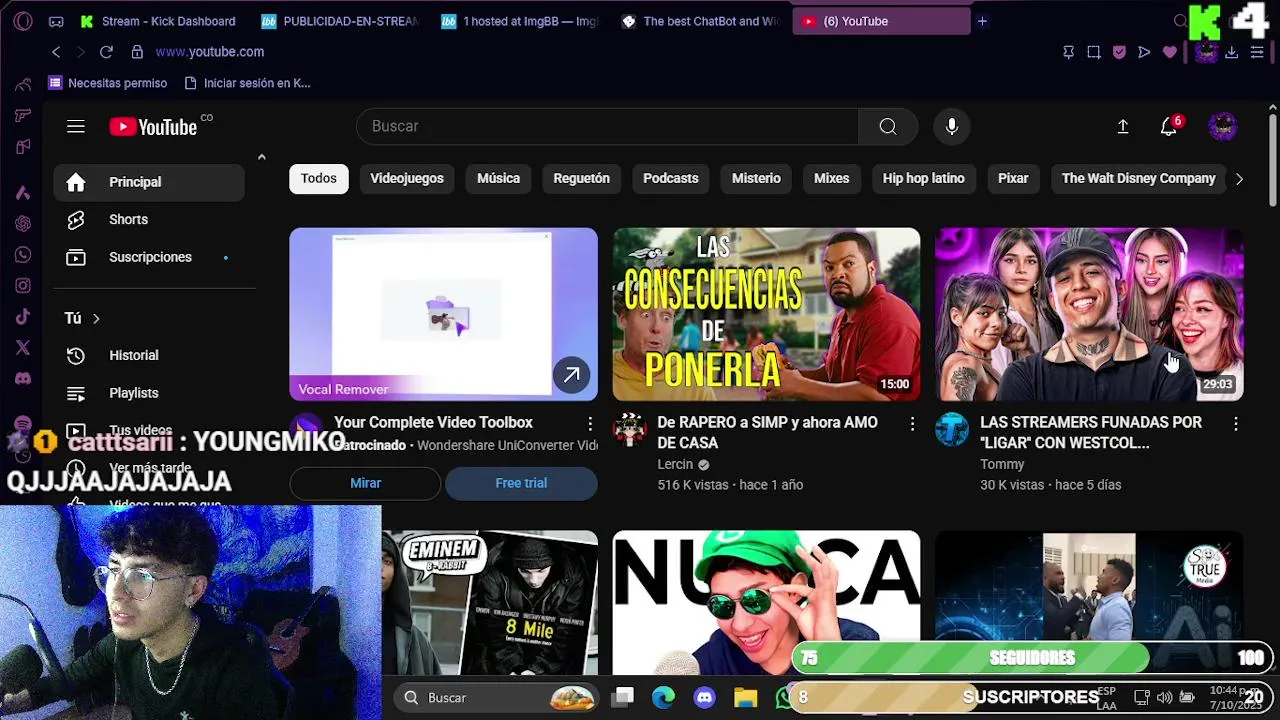Select the Podcasts filter chip
This screenshot has width=1280, height=720.
(x=671, y=178)
